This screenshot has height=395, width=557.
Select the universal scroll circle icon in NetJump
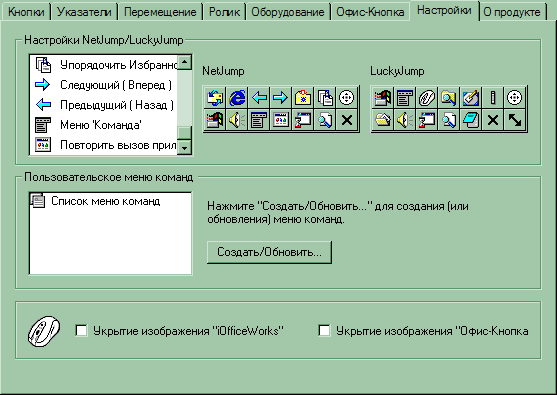coord(347,98)
